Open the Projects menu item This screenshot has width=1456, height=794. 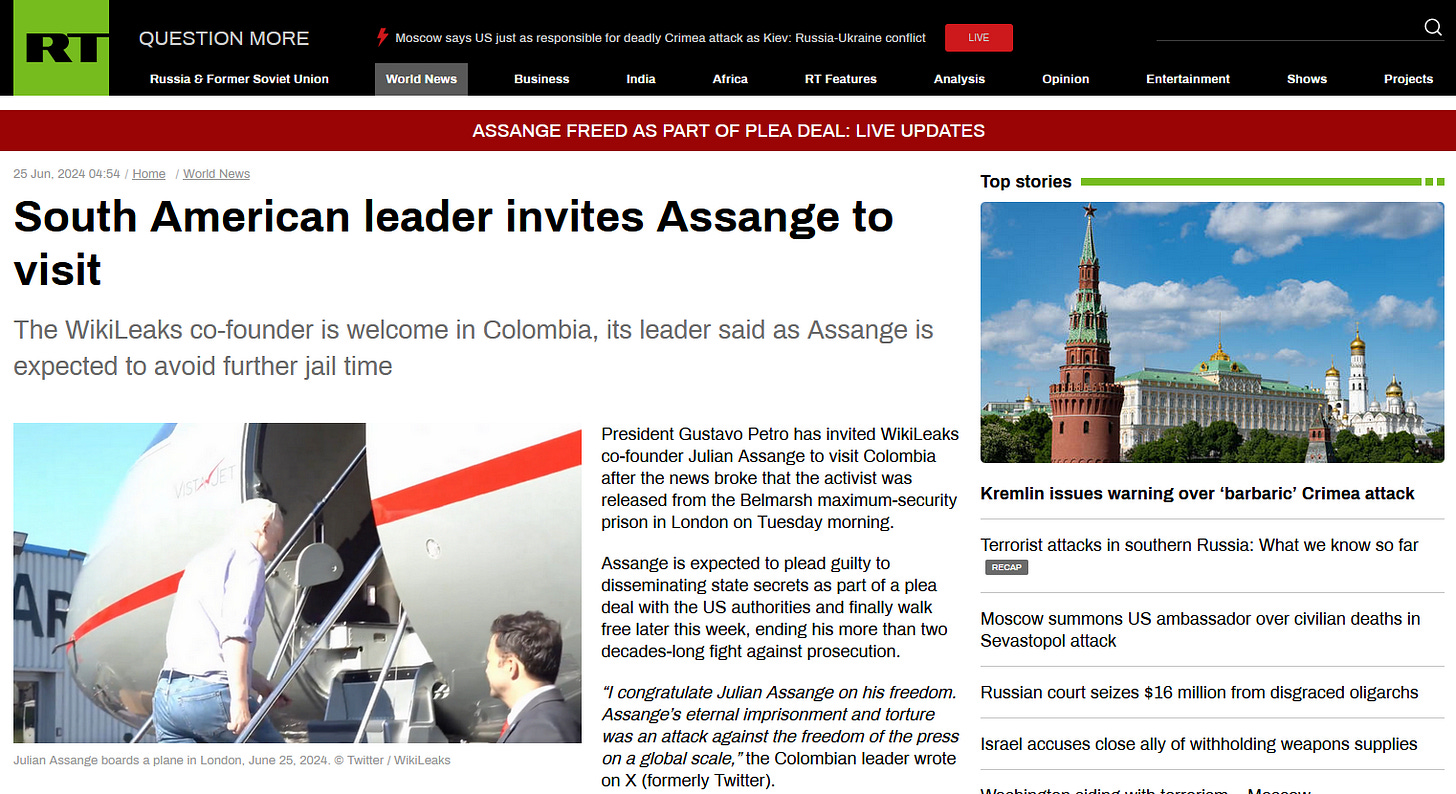[x=1408, y=79]
